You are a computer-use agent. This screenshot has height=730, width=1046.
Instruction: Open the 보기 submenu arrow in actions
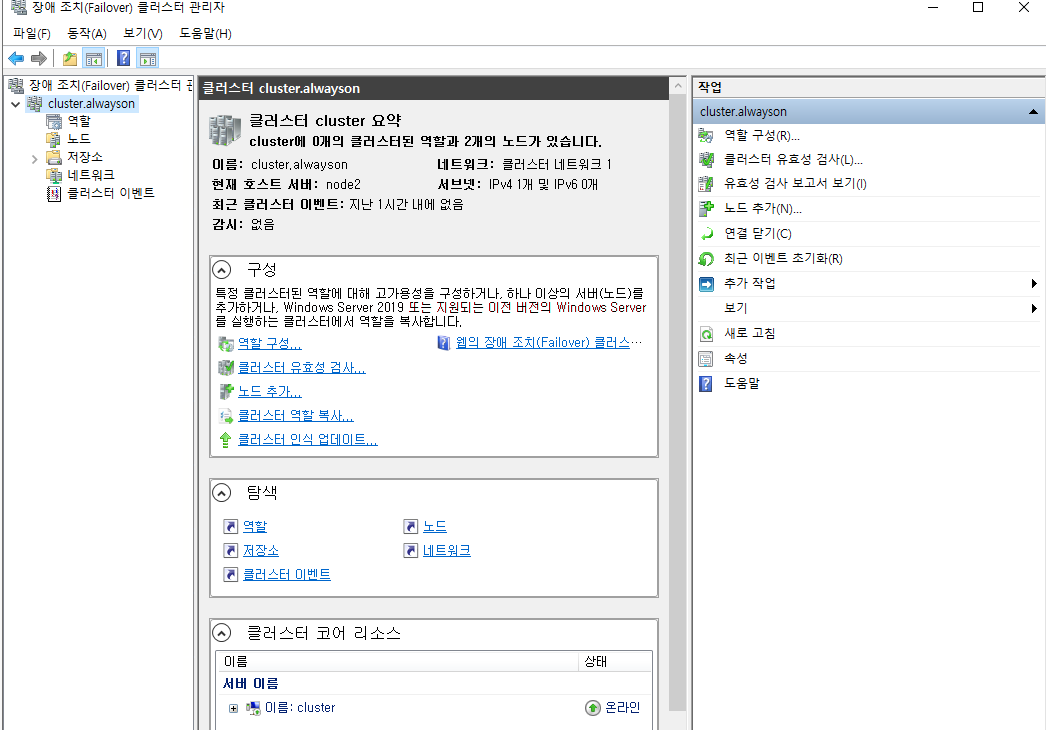pos(1034,308)
